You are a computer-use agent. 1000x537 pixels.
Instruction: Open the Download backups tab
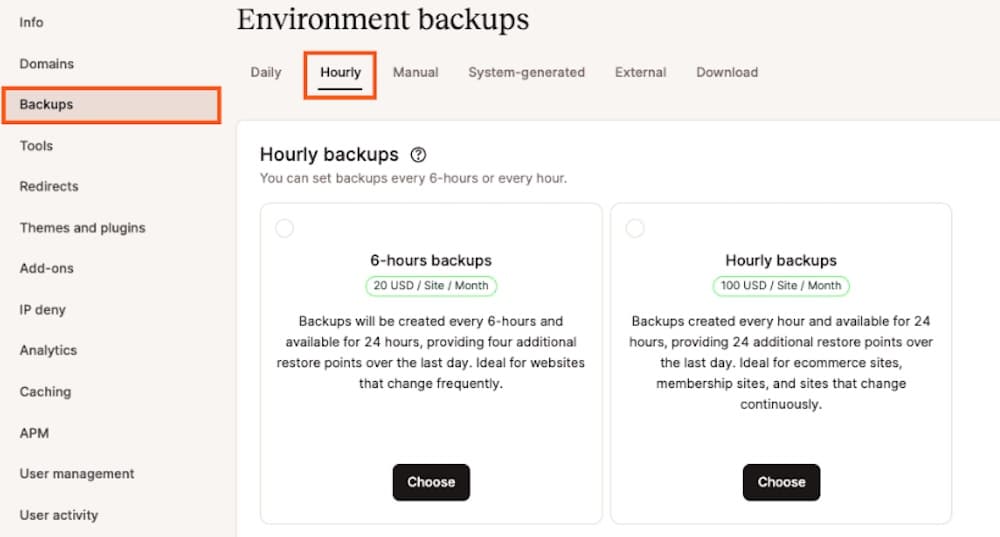pyautogui.click(x=727, y=72)
